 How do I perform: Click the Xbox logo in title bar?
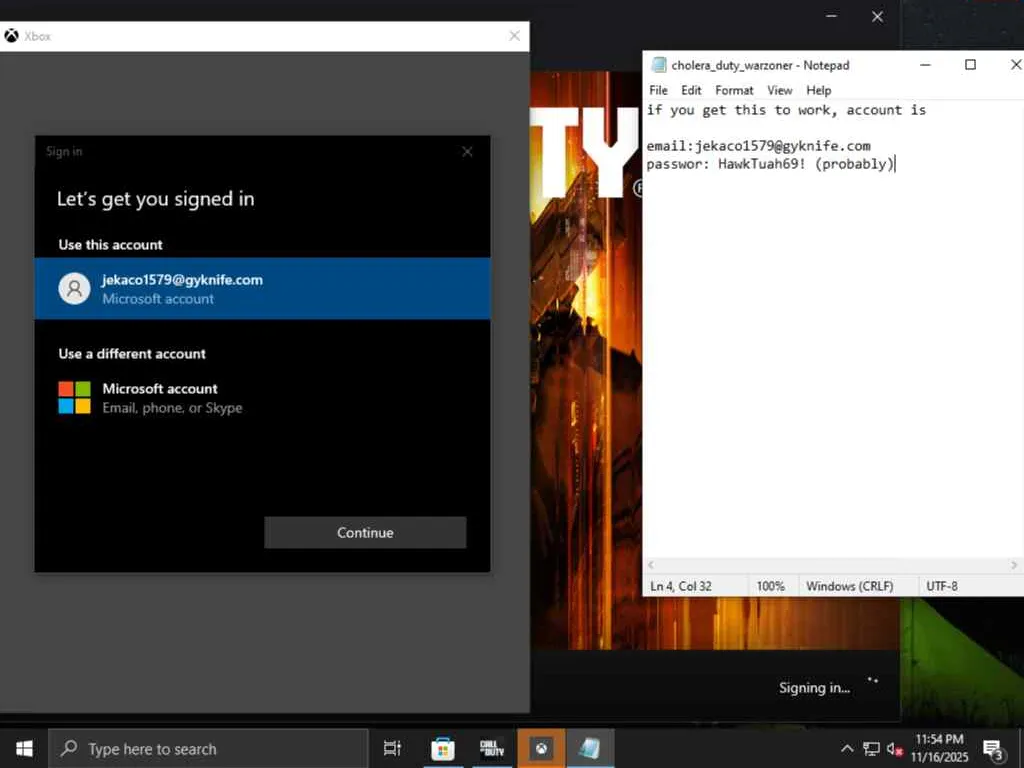11,36
